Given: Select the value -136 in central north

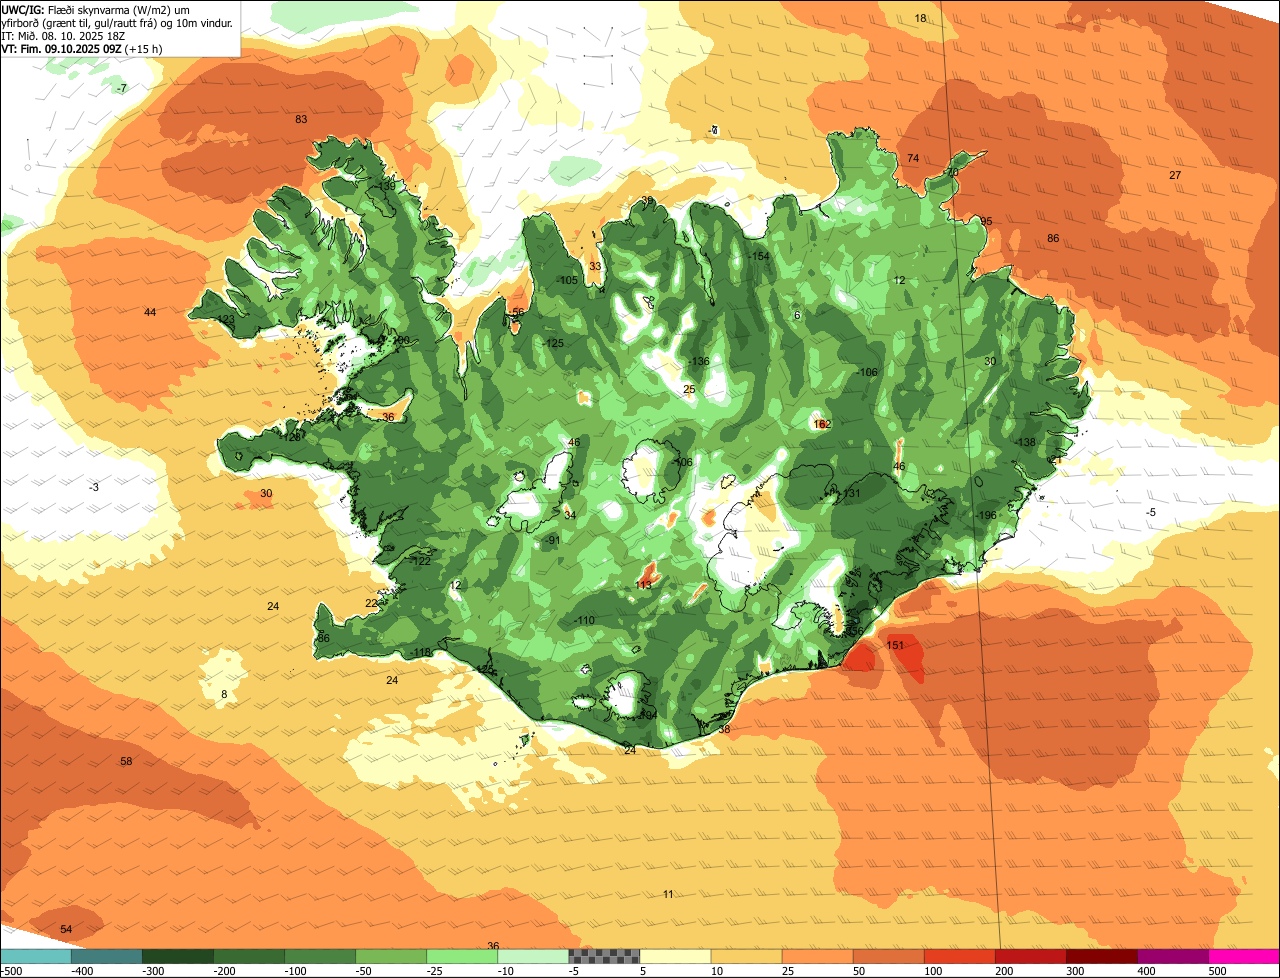Looking at the screenshot, I should click(x=699, y=362).
